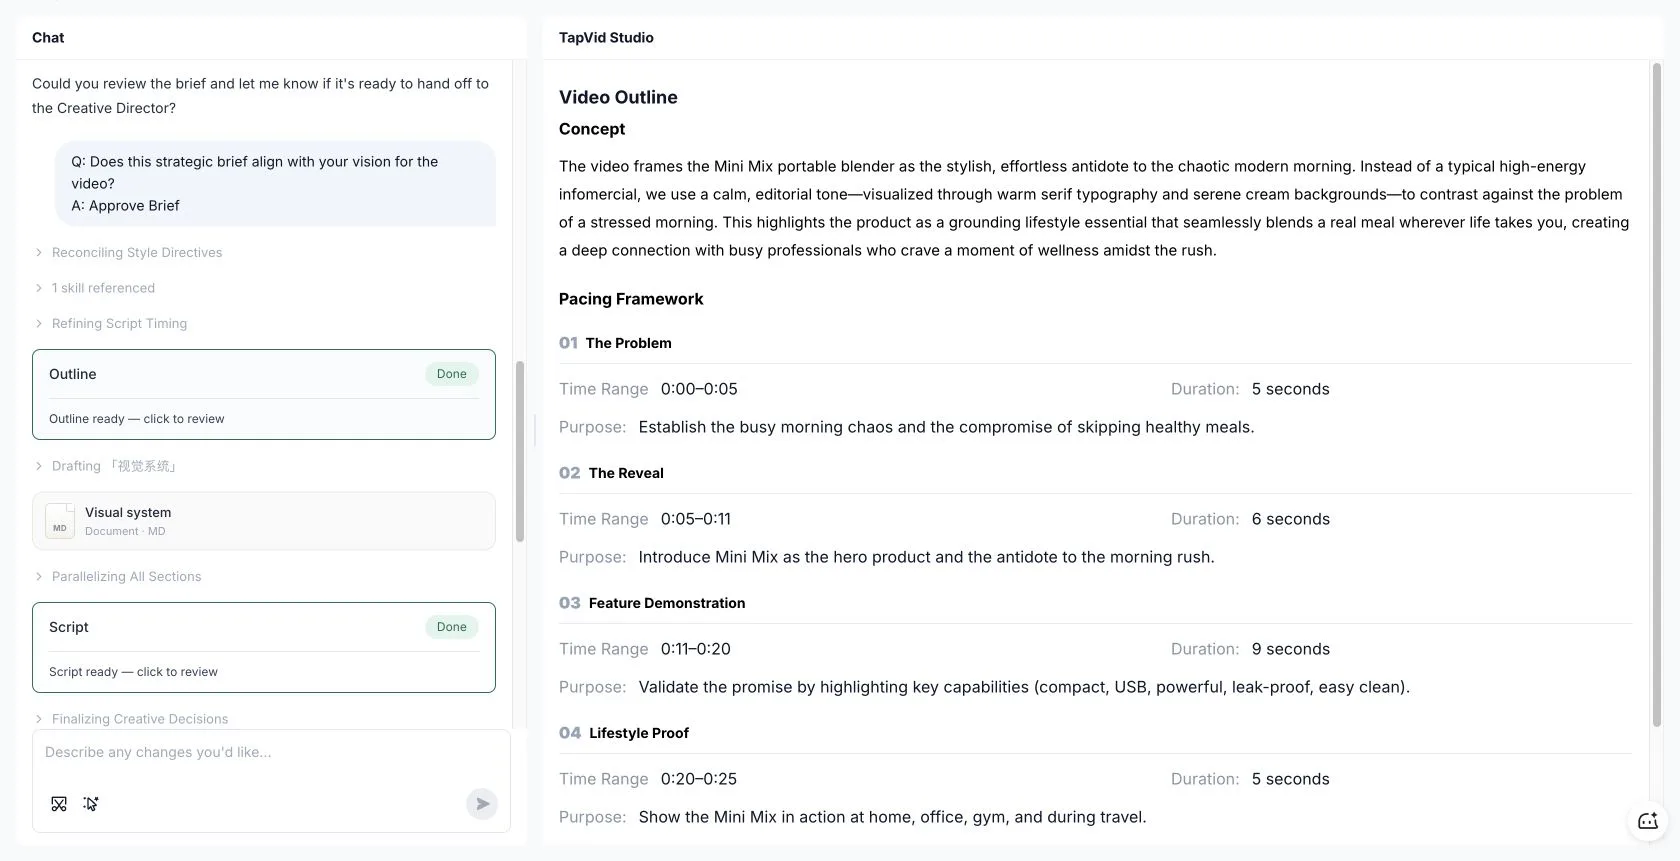Expand the Drafting 「视觉系统」 step

[106, 466]
